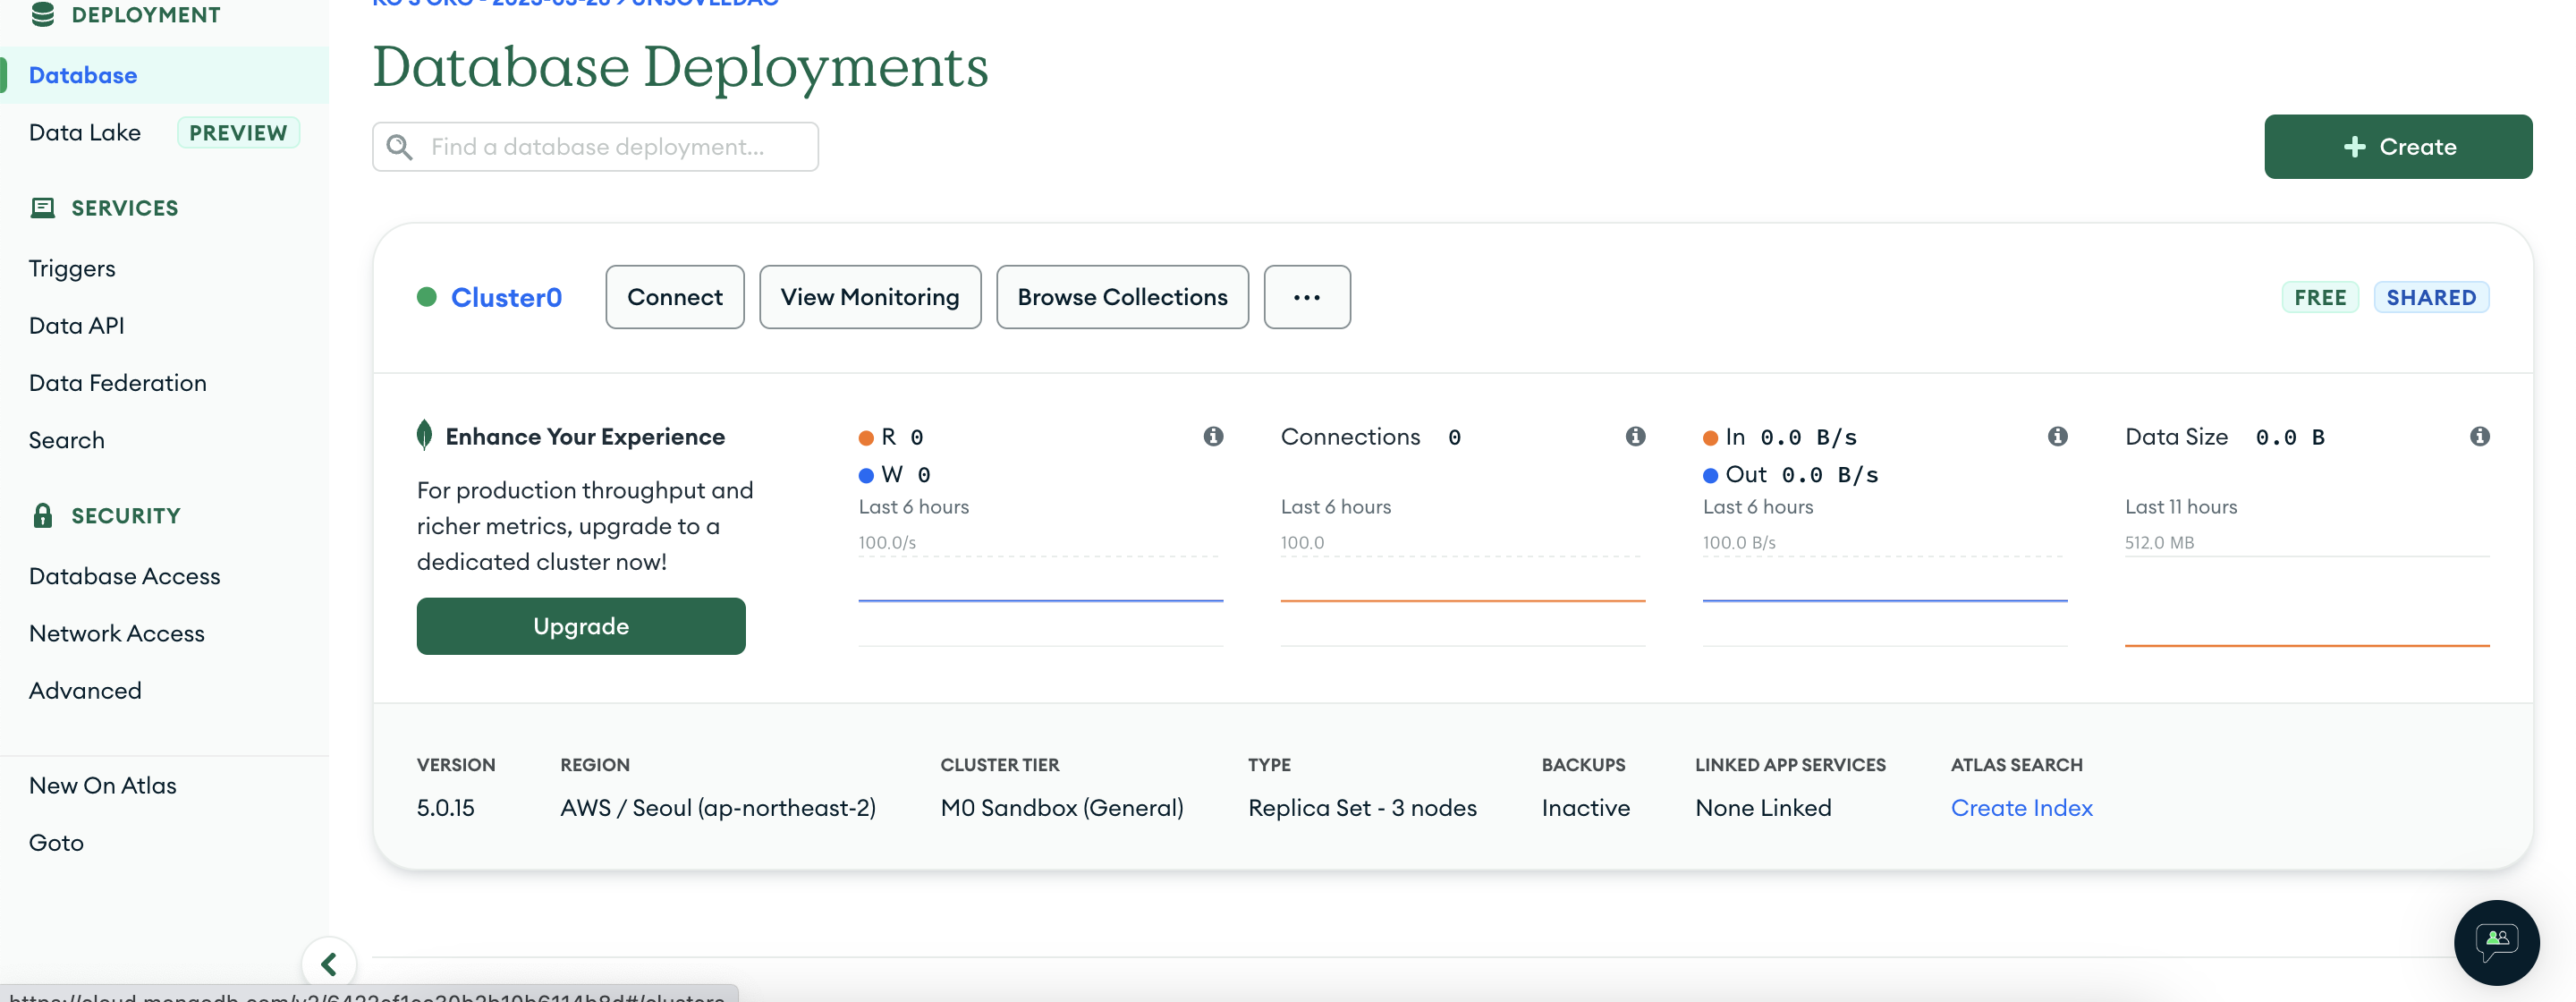2576x1002 pixels.
Task: Click the search magnifier icon
Action: 400,147
